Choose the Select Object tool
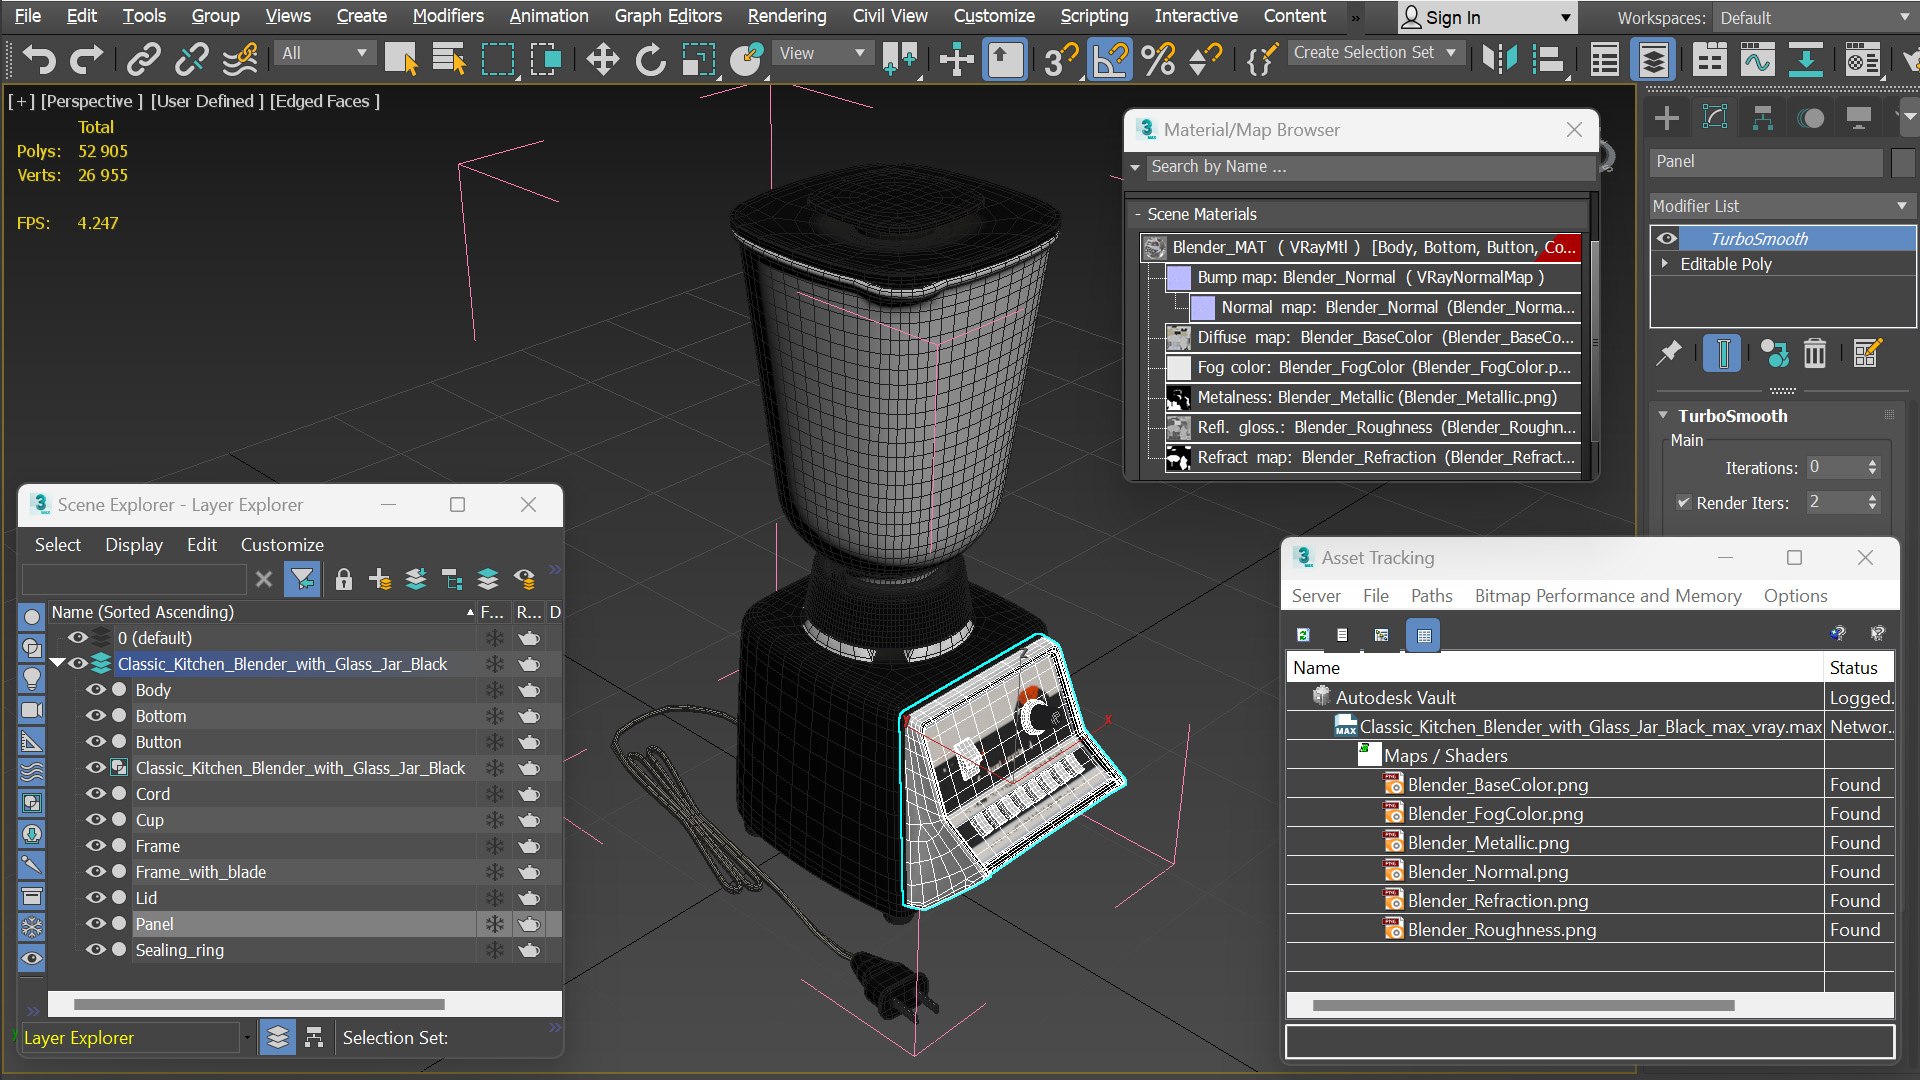1920x1080 pixels. 401,60
